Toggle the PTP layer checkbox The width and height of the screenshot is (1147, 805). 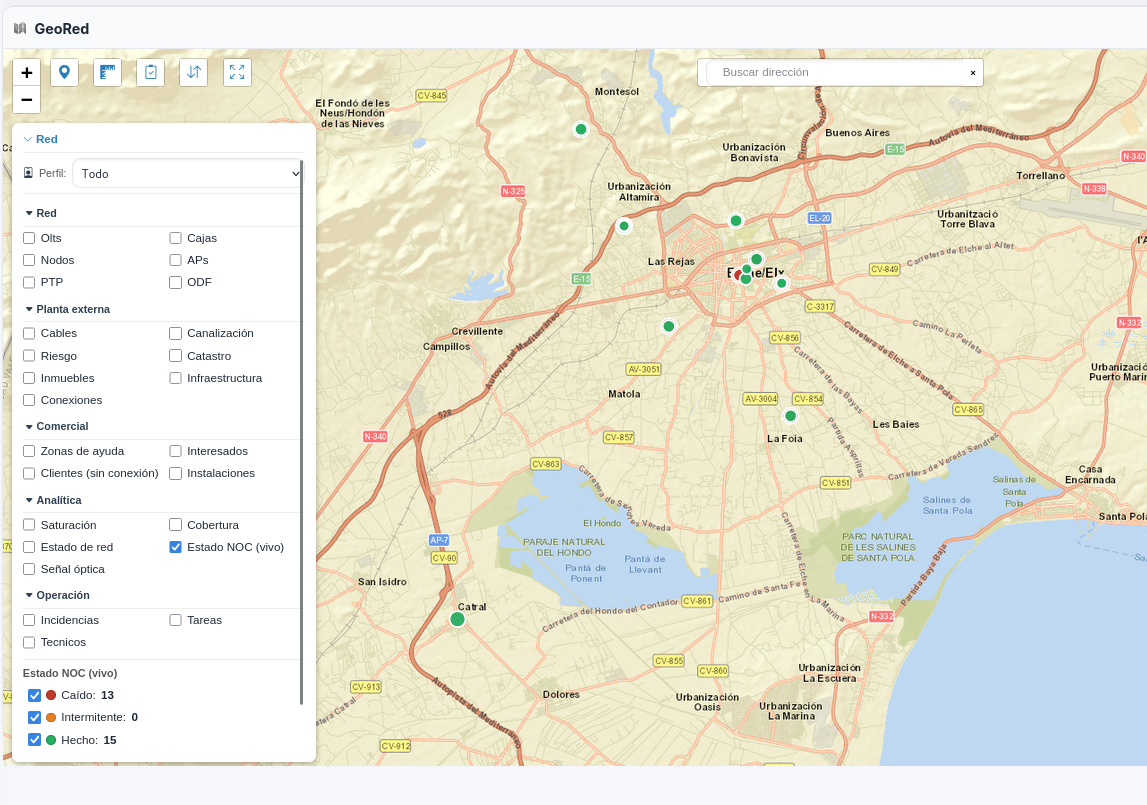click(29, 282)
